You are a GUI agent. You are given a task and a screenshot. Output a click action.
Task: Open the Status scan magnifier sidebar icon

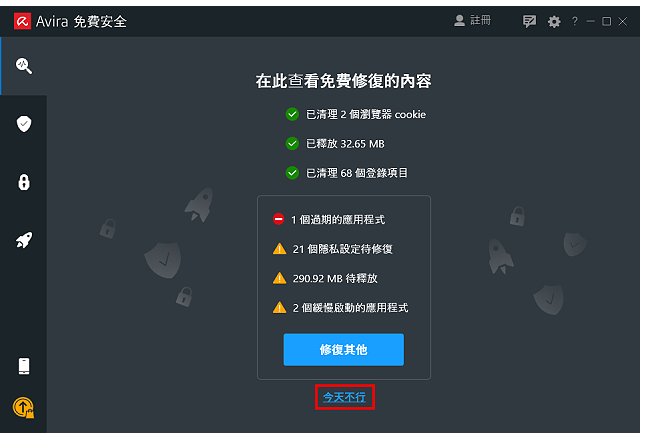tap(24, 66)
